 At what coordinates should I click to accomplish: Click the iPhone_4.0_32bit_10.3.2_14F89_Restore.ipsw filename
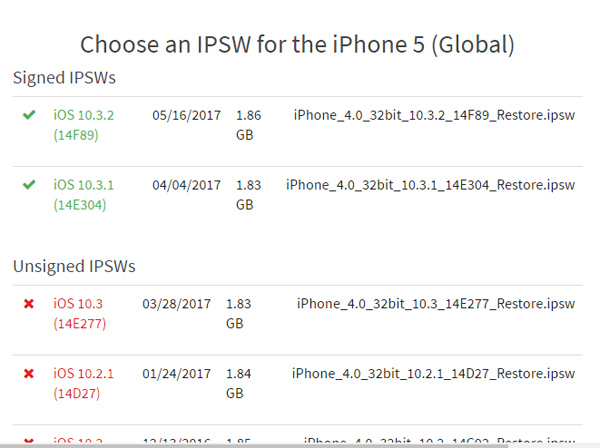click(435, 116)
